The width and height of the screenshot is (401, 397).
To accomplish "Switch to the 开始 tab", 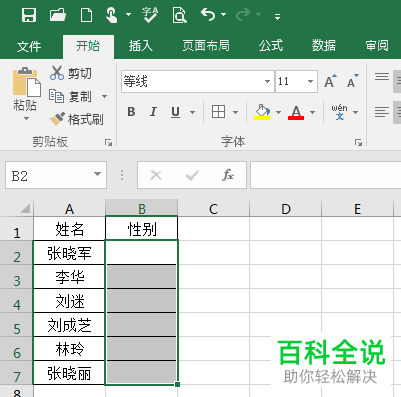I will (x=88, y=46).
